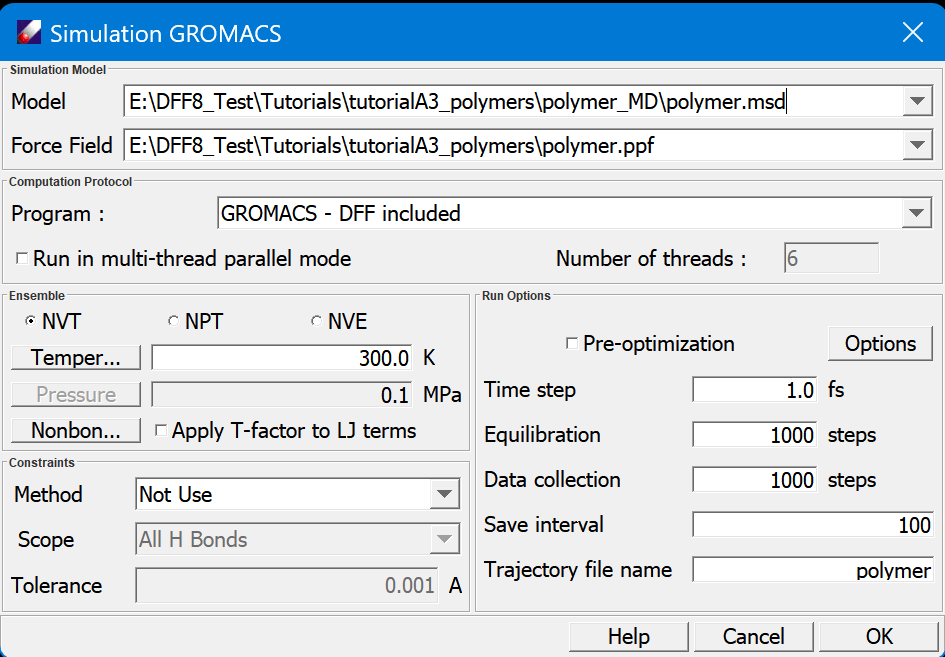Click the disabled Pressure button

[76, 394]
